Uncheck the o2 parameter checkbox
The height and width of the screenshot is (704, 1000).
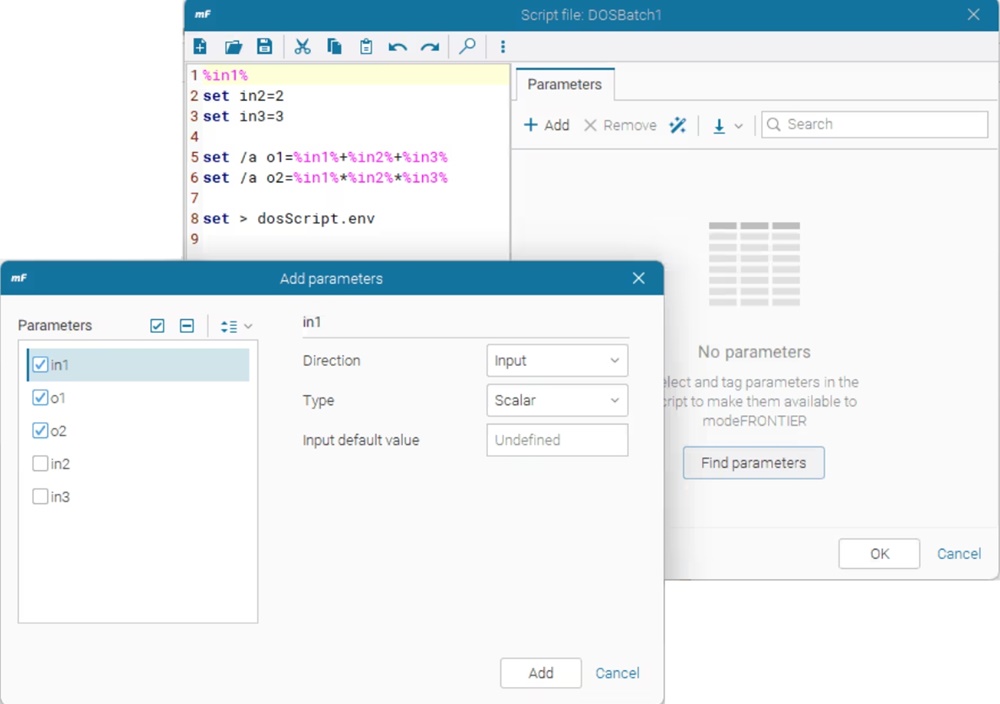[40, 430]
